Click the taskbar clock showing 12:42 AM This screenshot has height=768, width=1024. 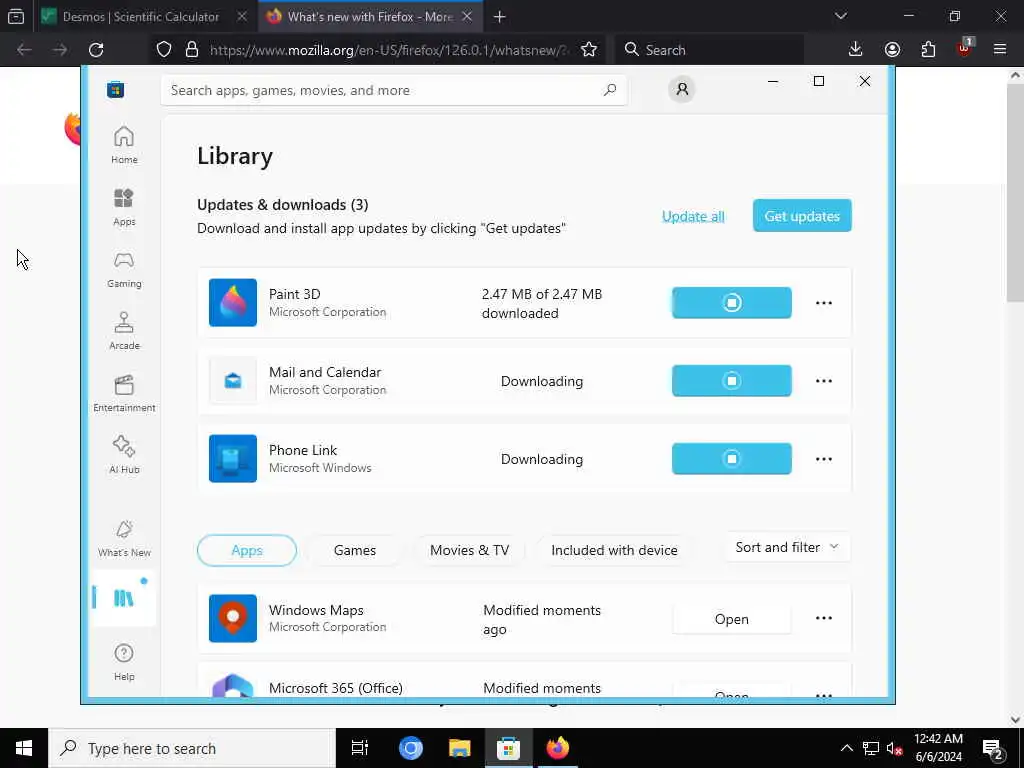click(x=938, y=739)
